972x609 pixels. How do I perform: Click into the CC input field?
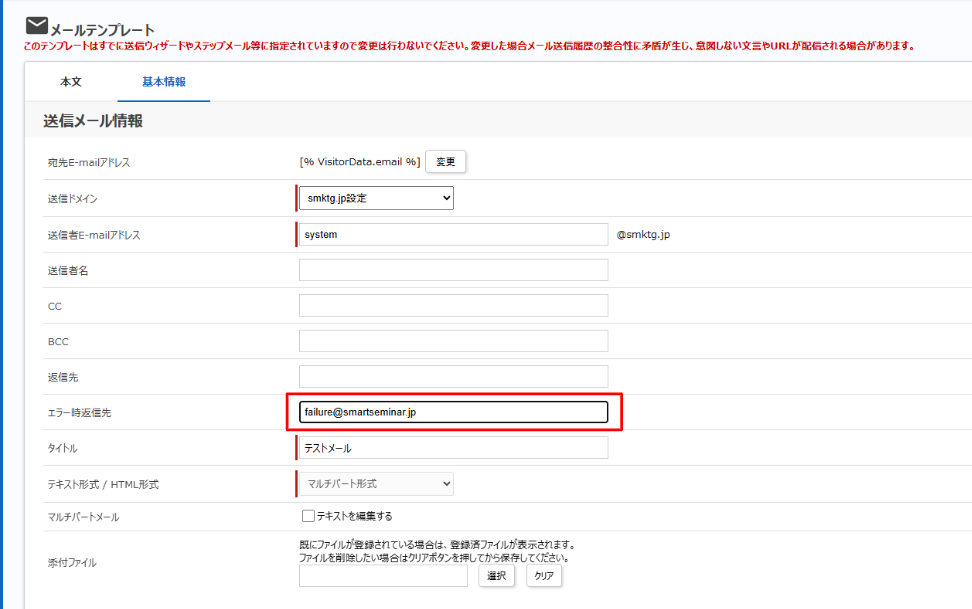(x=453, y=306)
